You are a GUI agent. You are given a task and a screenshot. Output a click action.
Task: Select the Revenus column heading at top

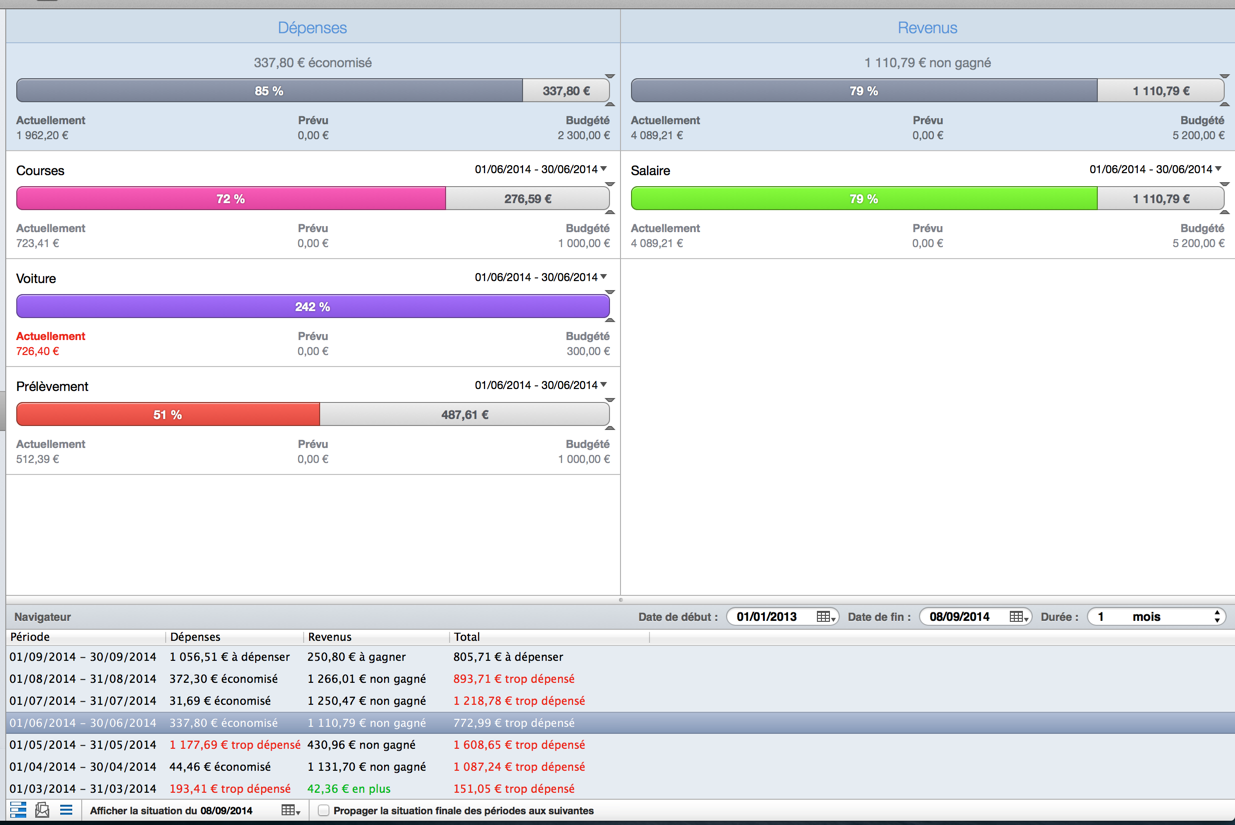[x=927, y=28]
